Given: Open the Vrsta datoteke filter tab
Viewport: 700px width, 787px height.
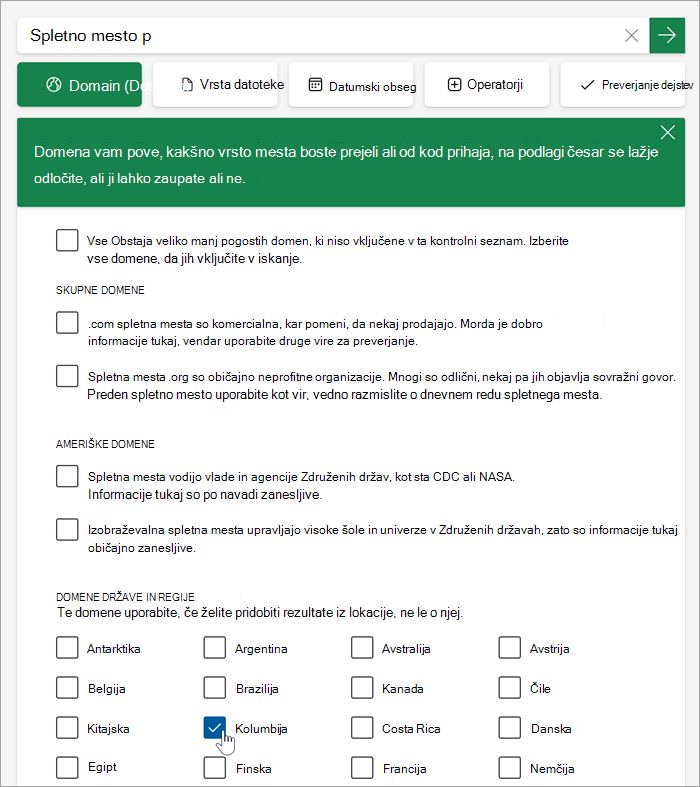Looking at the screenshot, I should click(215, 84).
